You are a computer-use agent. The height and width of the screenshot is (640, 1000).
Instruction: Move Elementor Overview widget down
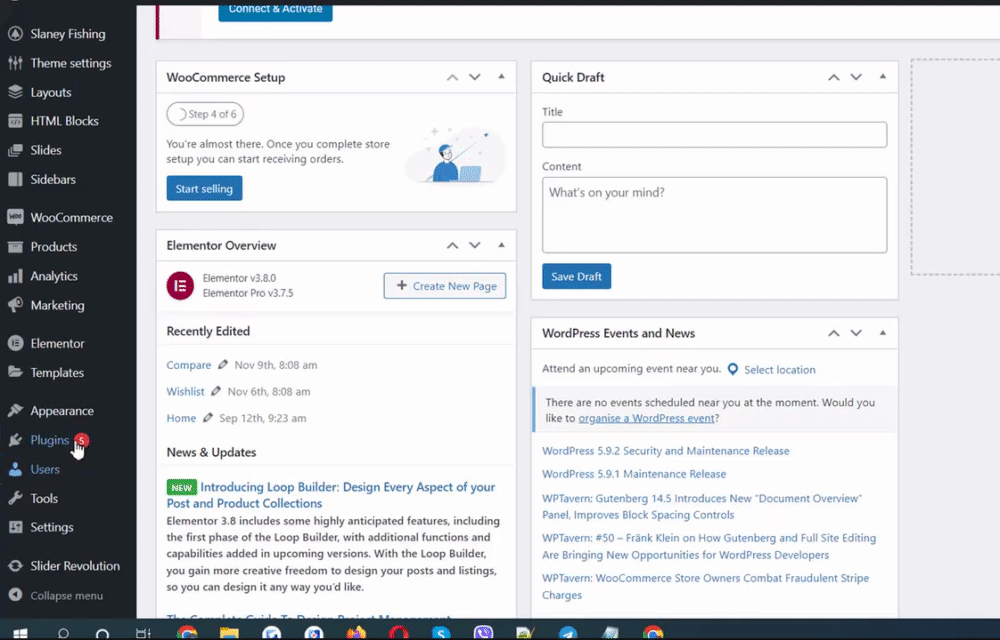point(474,245)
